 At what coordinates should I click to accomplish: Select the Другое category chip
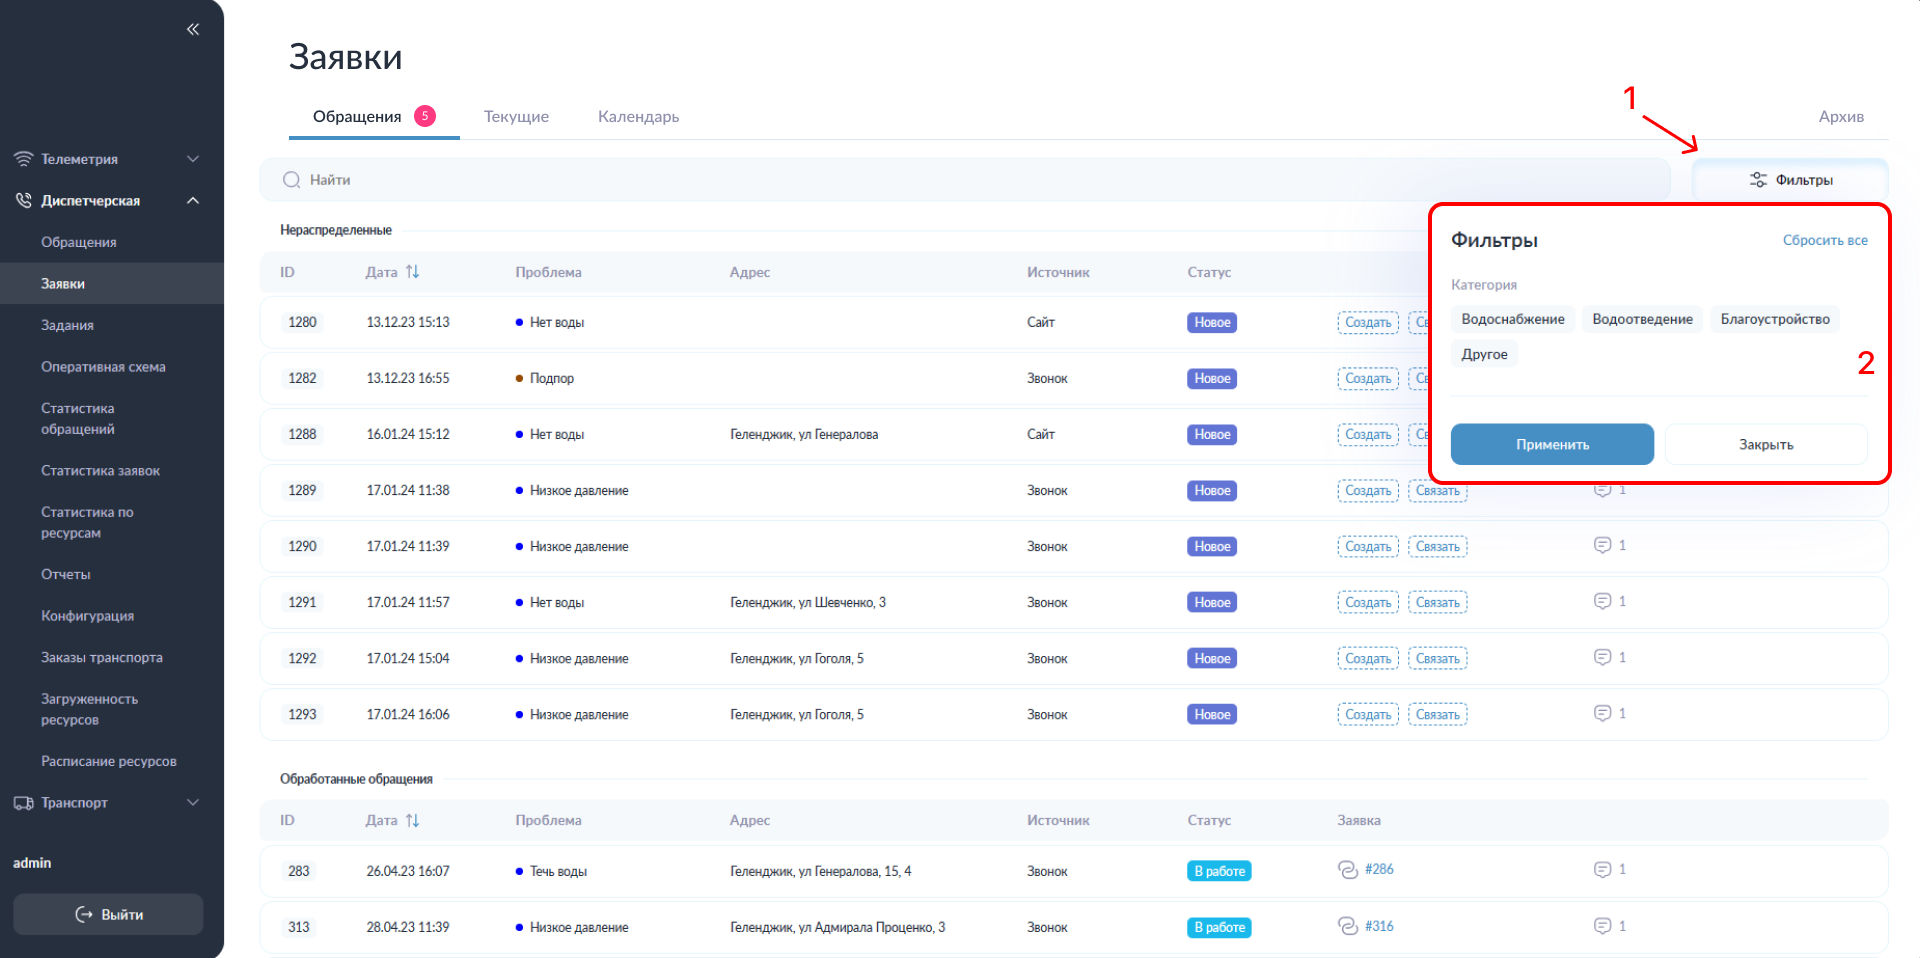[x=1484, y=354]
